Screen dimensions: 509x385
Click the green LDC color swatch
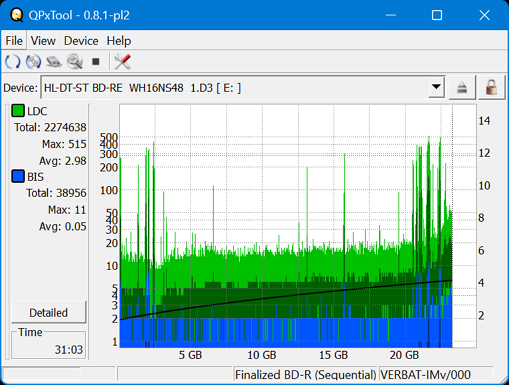[x=18, y=111]
